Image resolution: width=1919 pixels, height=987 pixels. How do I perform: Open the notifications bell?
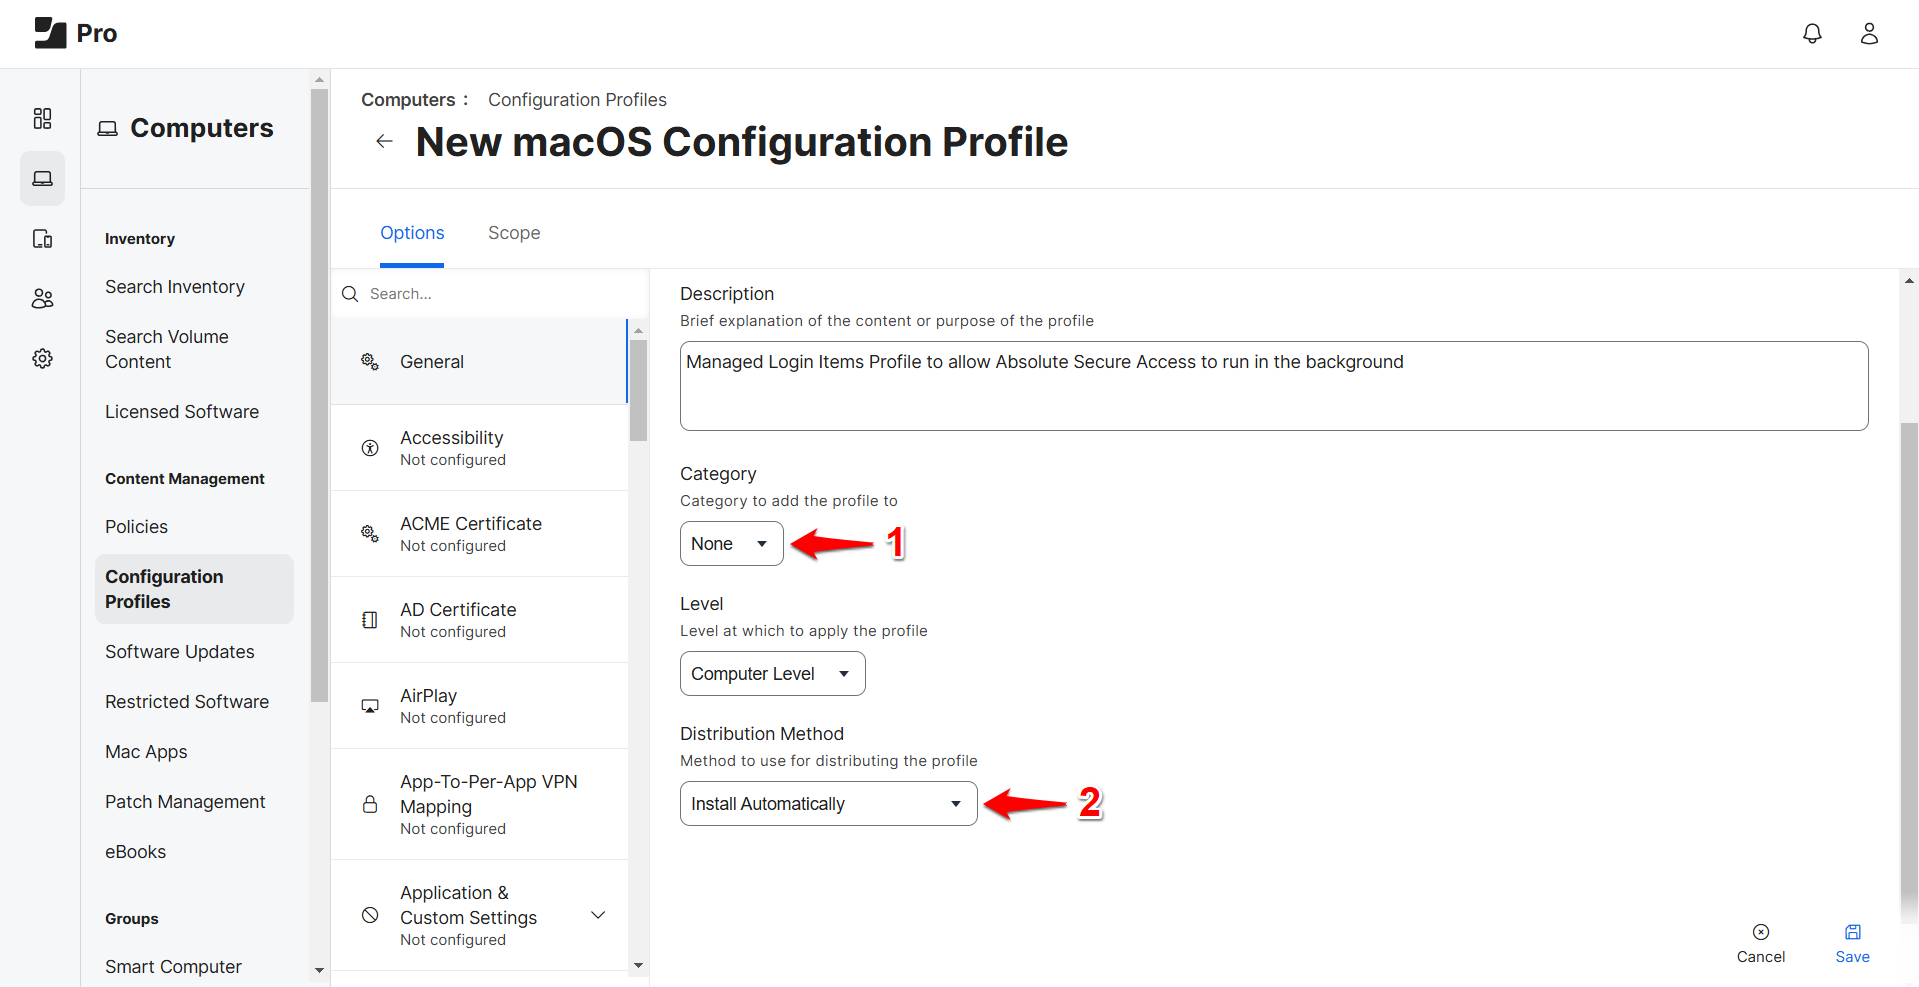[x=1812, y=34]
